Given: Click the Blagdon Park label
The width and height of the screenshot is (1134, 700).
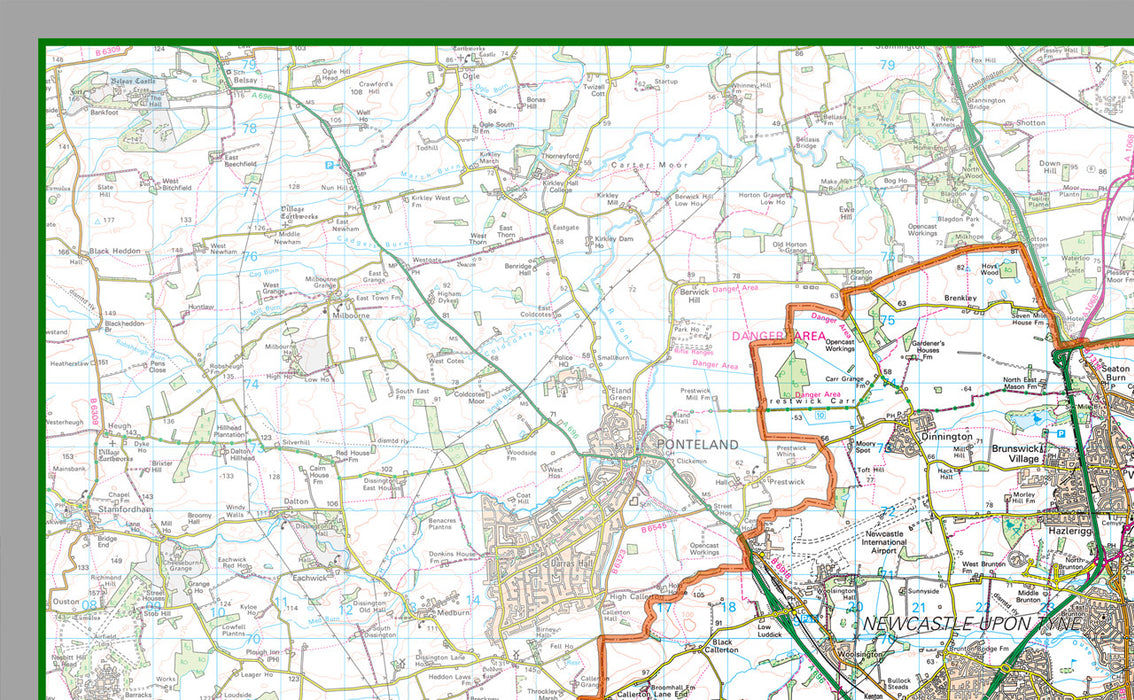Looking at the screenshot, I should coord(958,219).
